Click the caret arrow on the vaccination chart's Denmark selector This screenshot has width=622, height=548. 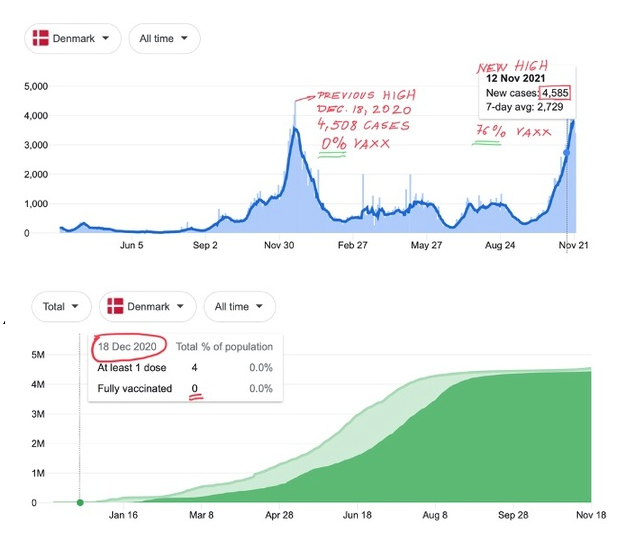[x=180, y=306]
